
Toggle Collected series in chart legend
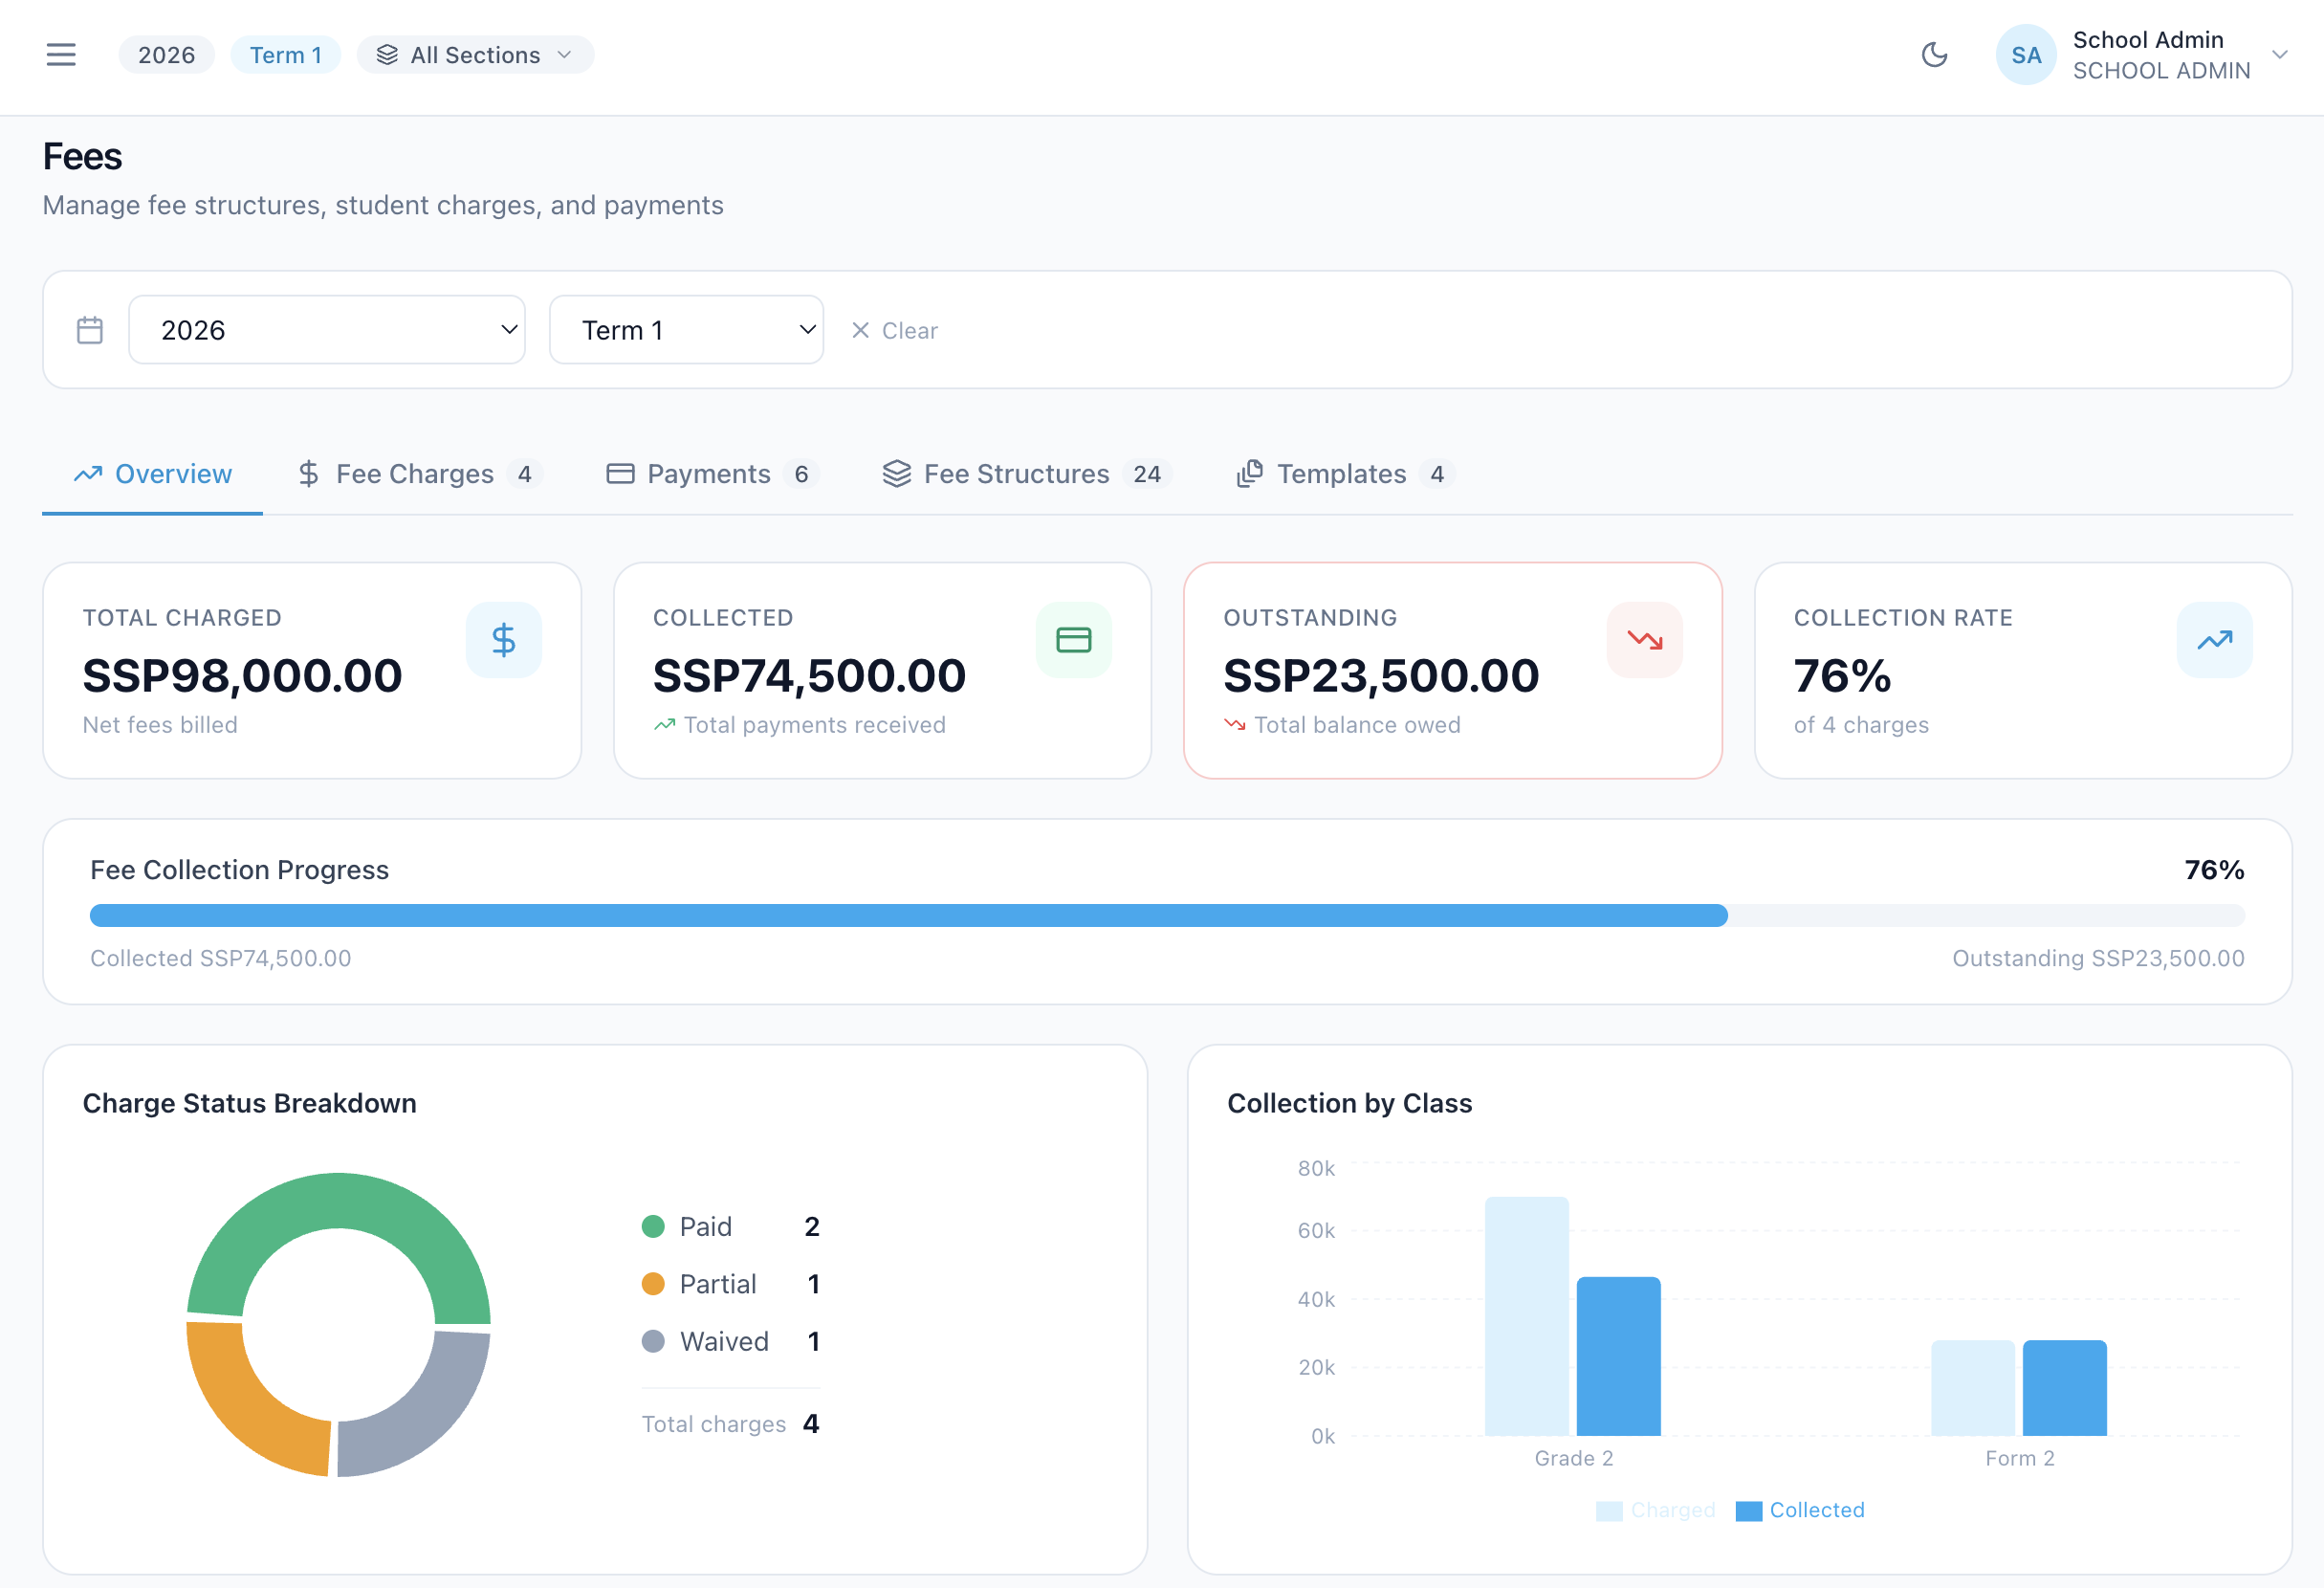pyautogui.click(x=1800, y=1510)
